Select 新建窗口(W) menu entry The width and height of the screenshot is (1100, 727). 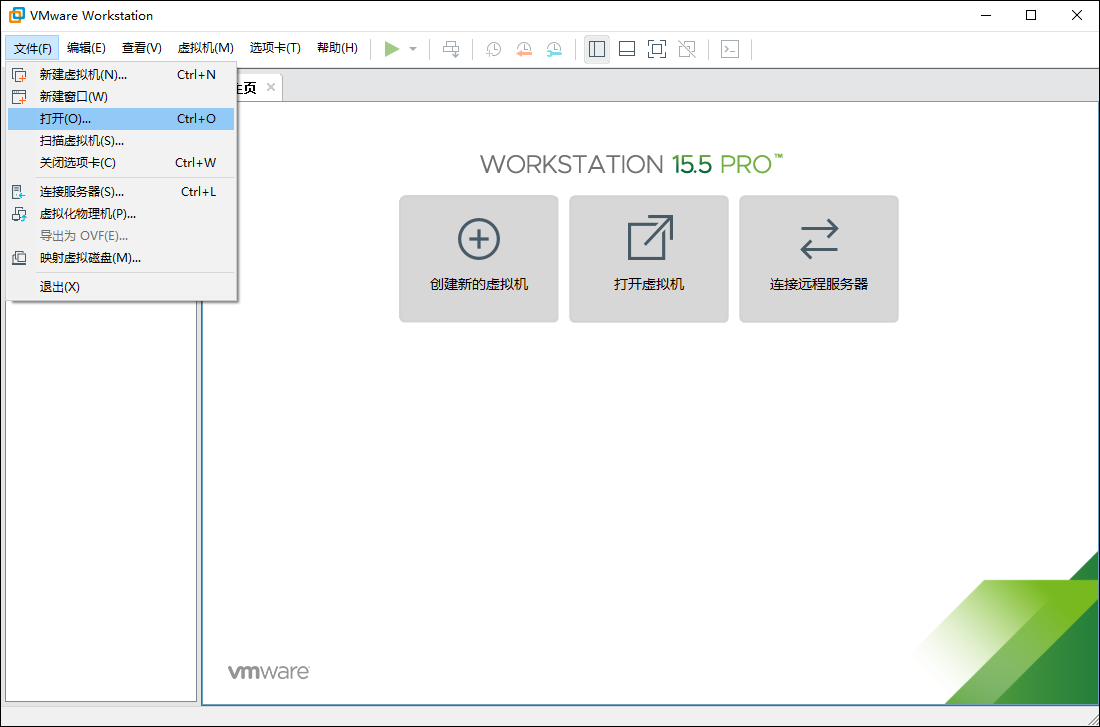[121, 97]
